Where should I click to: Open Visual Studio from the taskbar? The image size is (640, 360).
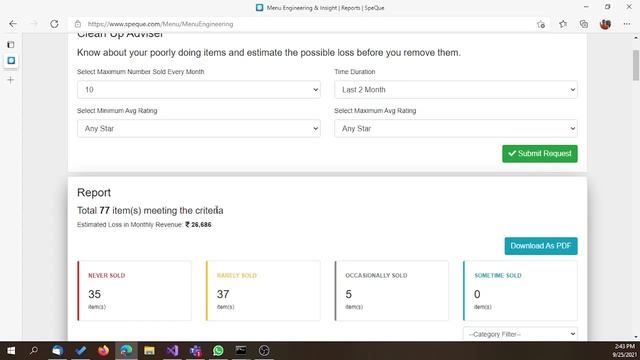(172, 351)
